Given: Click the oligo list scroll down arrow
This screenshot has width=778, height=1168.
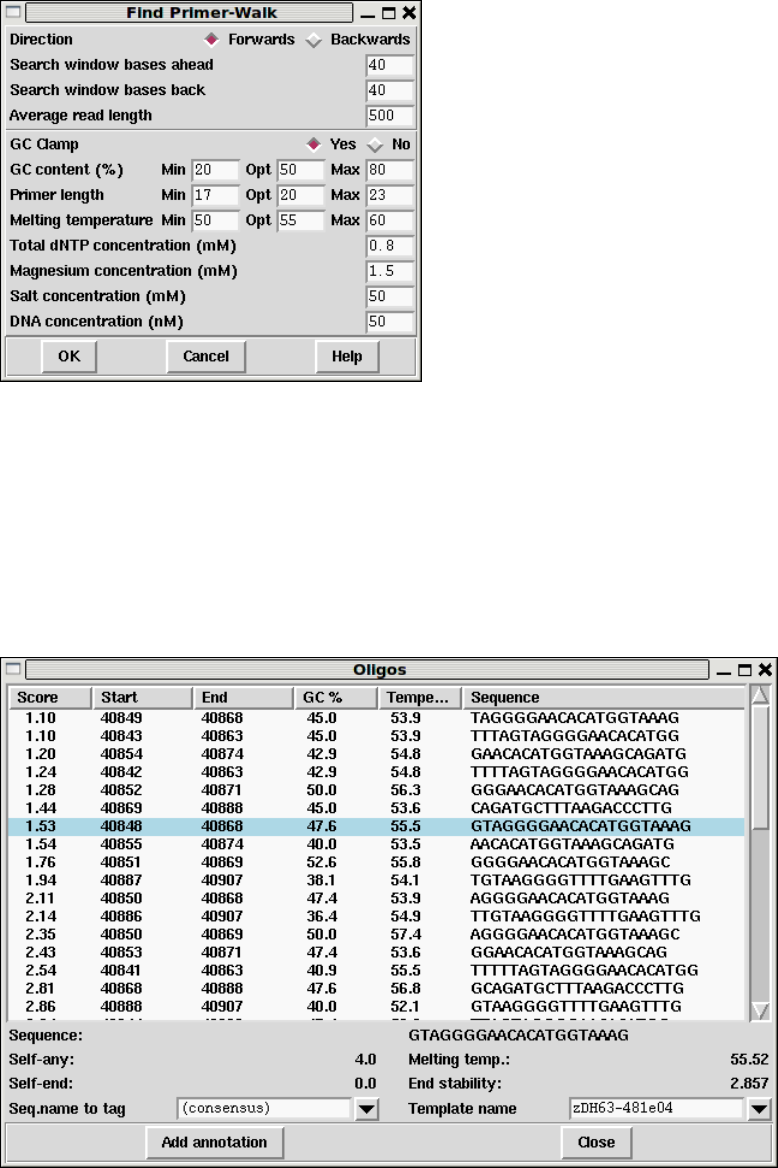Looking at the screenshot, I should click(x=760, y=1011).
